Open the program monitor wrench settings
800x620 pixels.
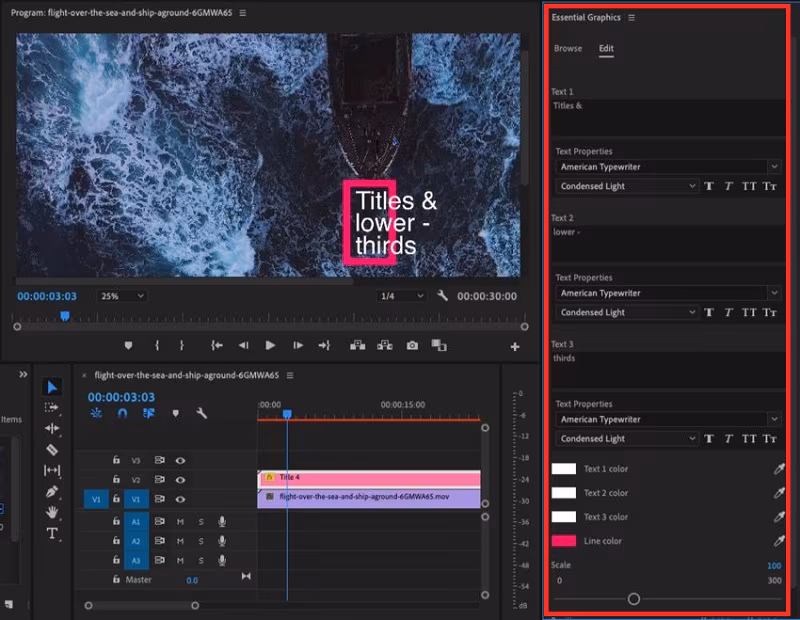click(443, 296)
